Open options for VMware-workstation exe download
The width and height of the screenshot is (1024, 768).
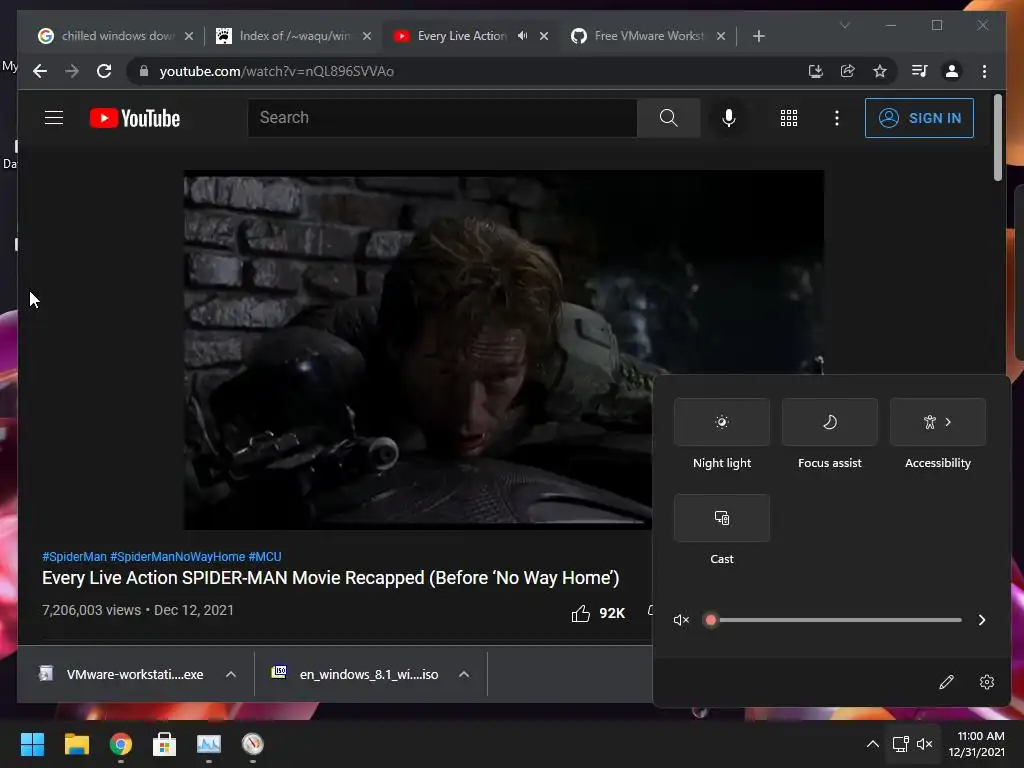point(231,674)
